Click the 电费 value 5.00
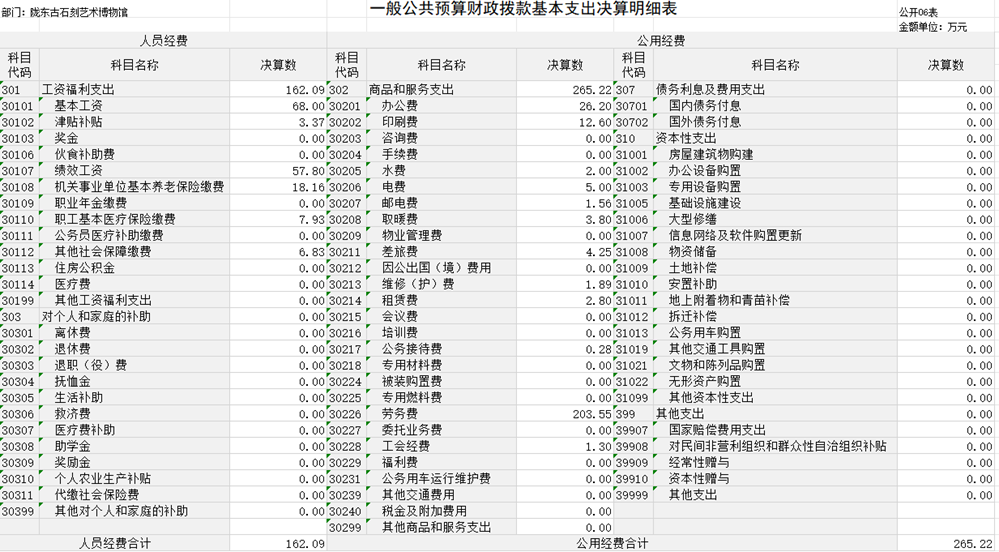 (x=564, y=187)
